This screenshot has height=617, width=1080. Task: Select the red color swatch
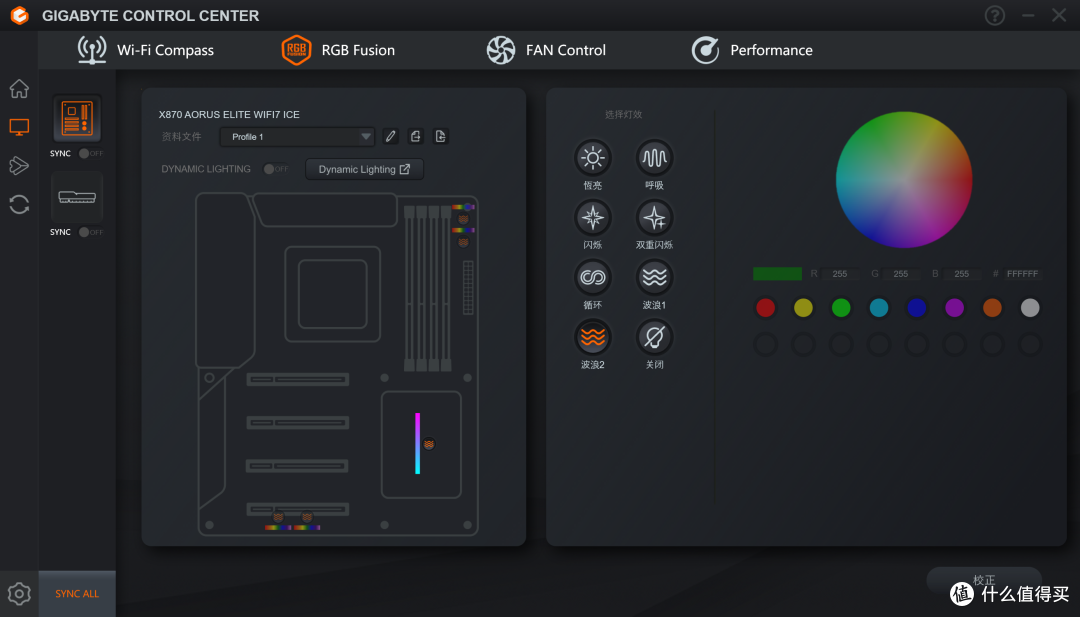[765, 308]
